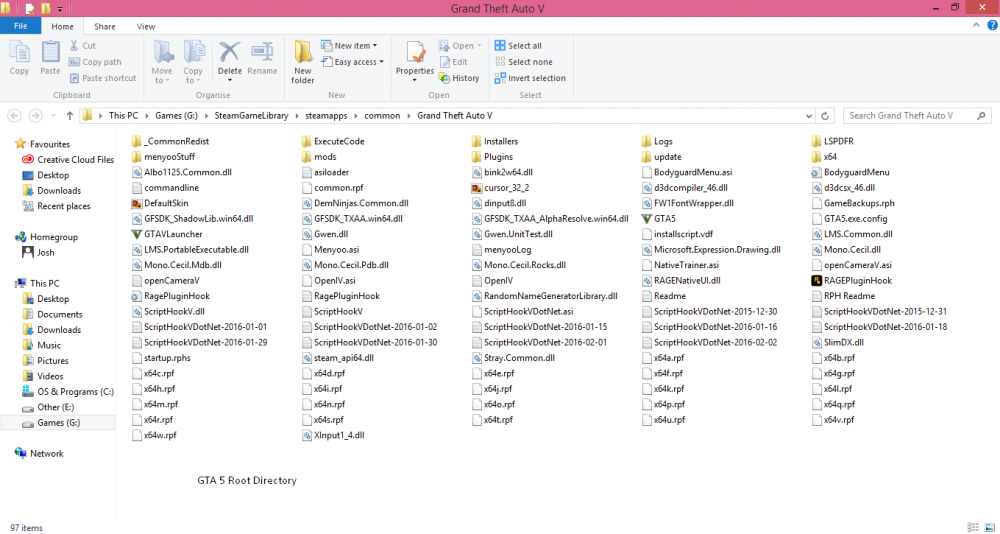The height and width of the screenshot is (534, 1000).
Task: Expand the address bar history dropdown
Action: tap(809, 116)
